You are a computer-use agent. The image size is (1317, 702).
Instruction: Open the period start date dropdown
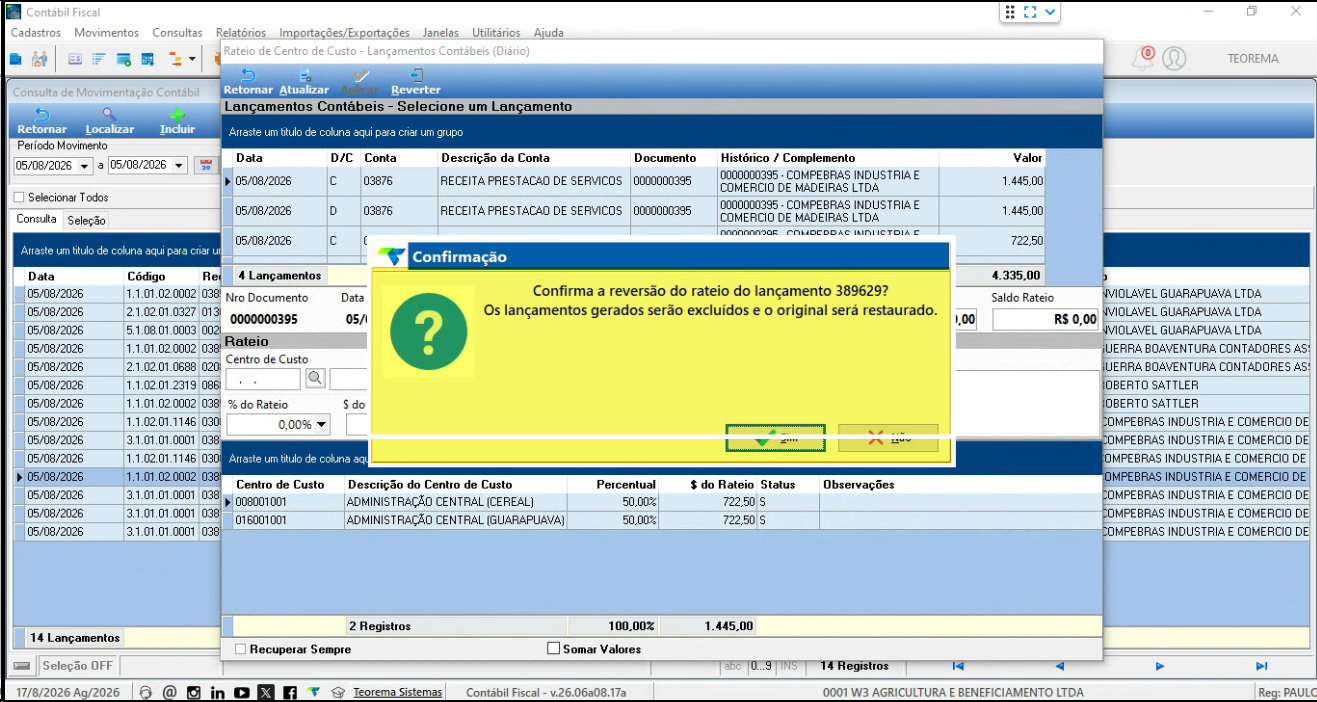(84, 166)
